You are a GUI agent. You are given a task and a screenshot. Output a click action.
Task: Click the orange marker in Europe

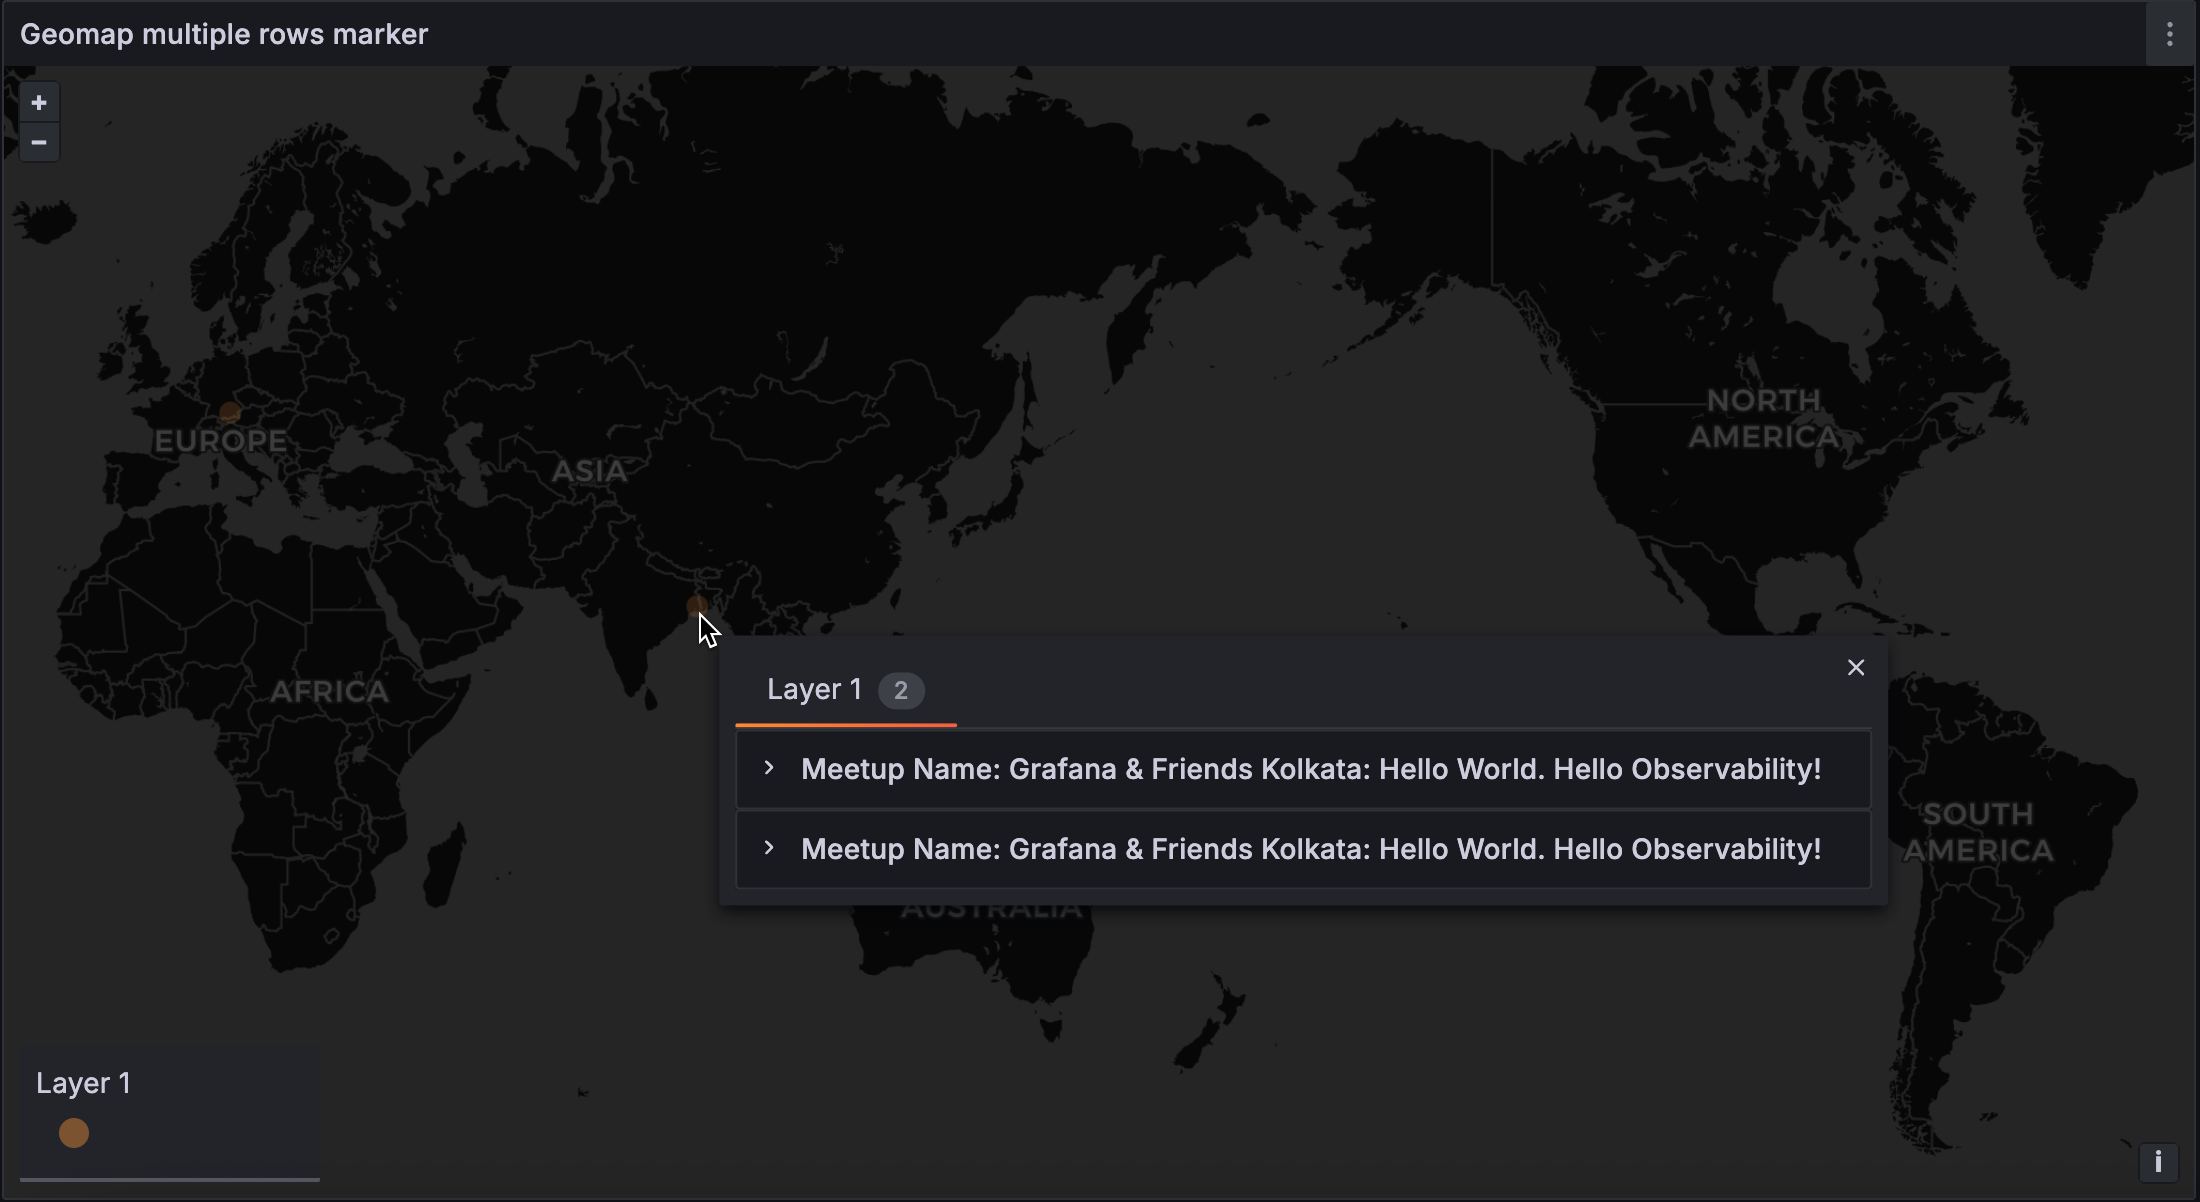pyautogui.click(x=230, y=412)
